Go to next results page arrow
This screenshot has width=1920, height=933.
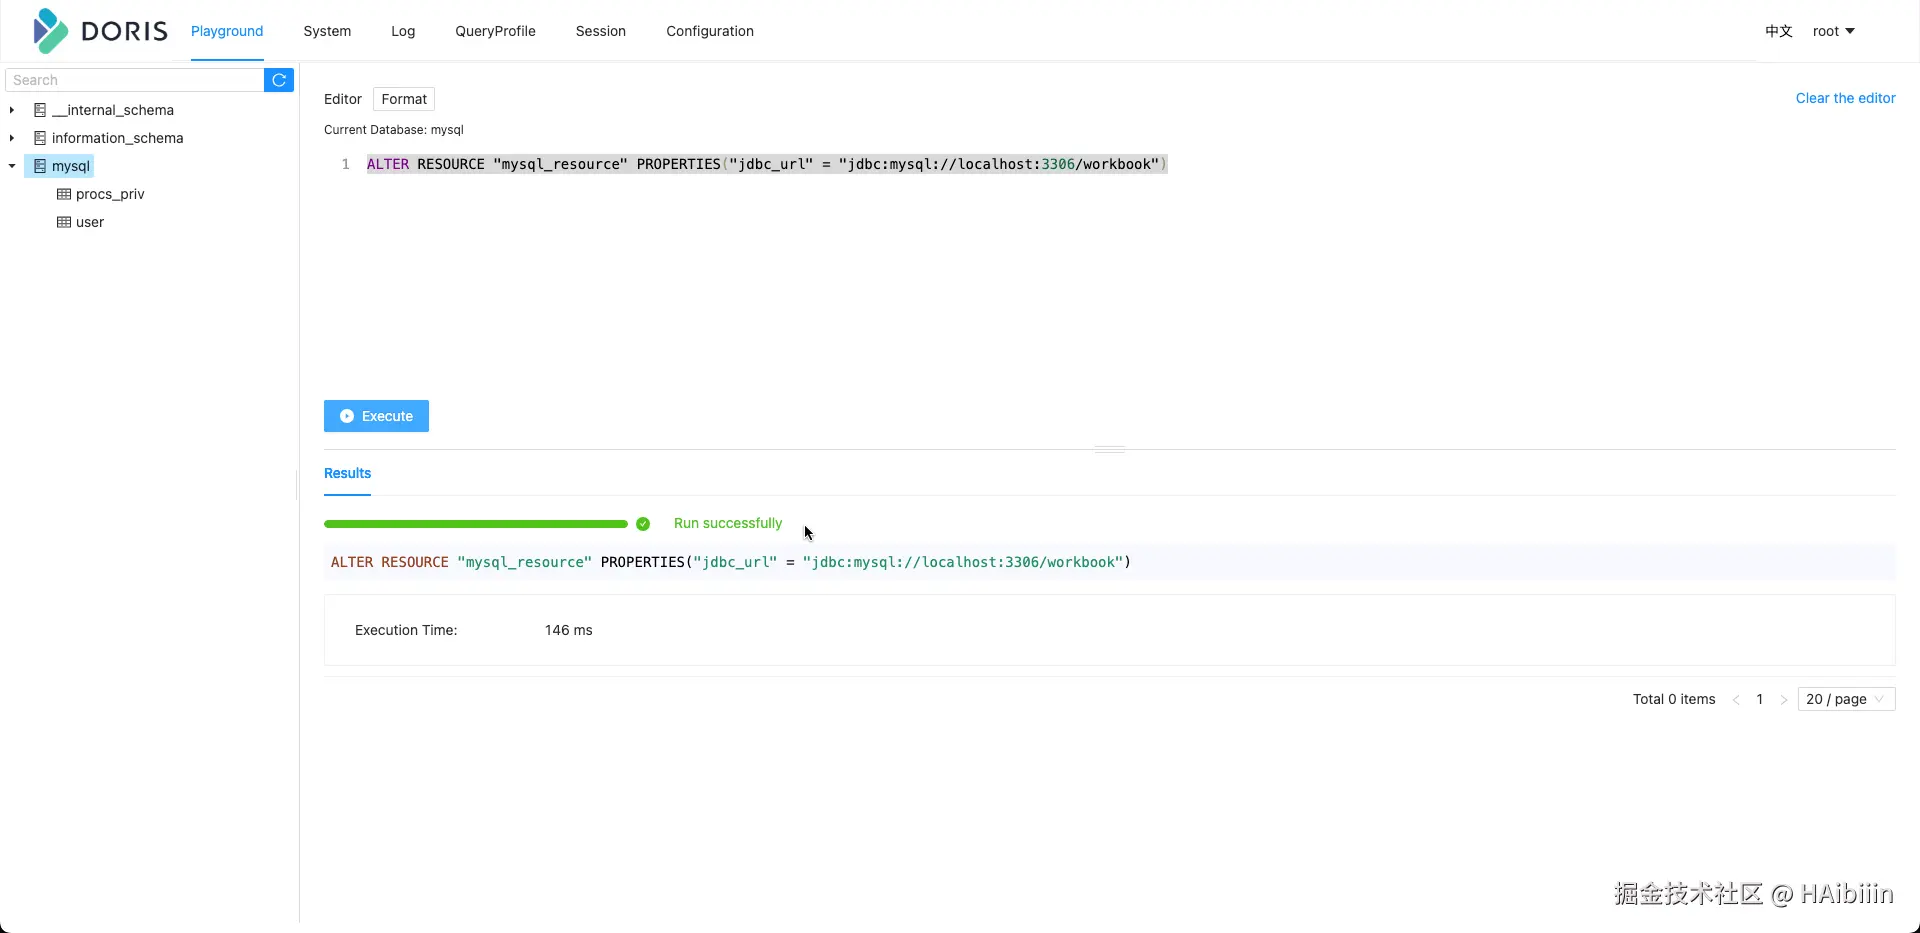1783,700
